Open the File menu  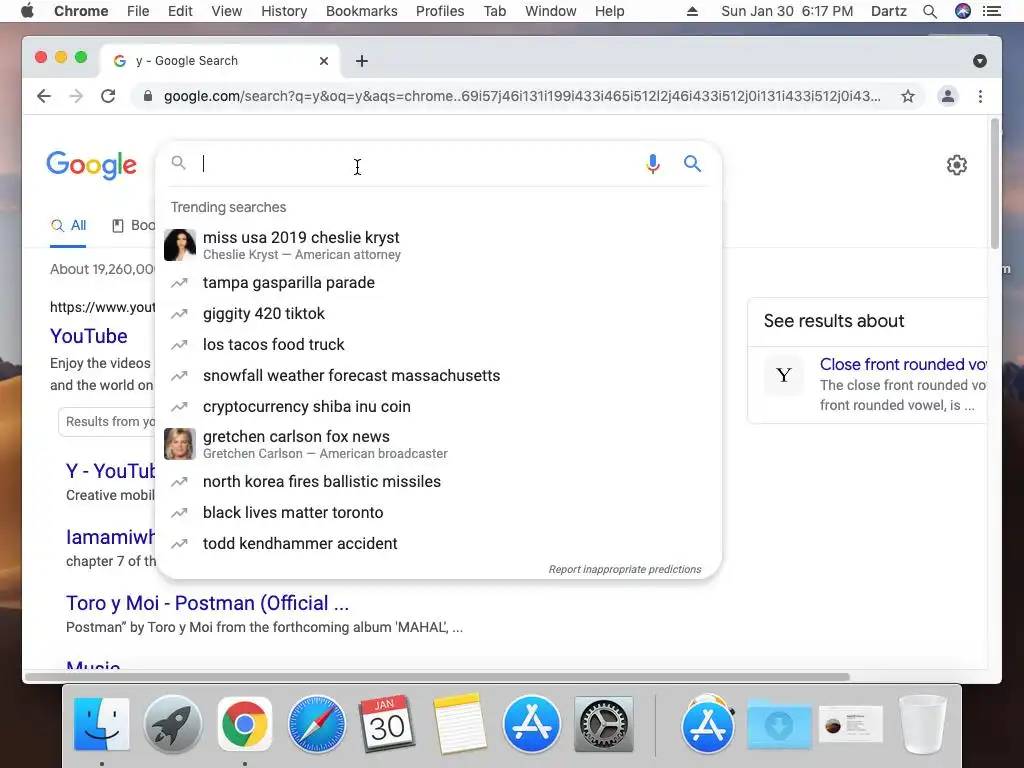click(138, 11)
